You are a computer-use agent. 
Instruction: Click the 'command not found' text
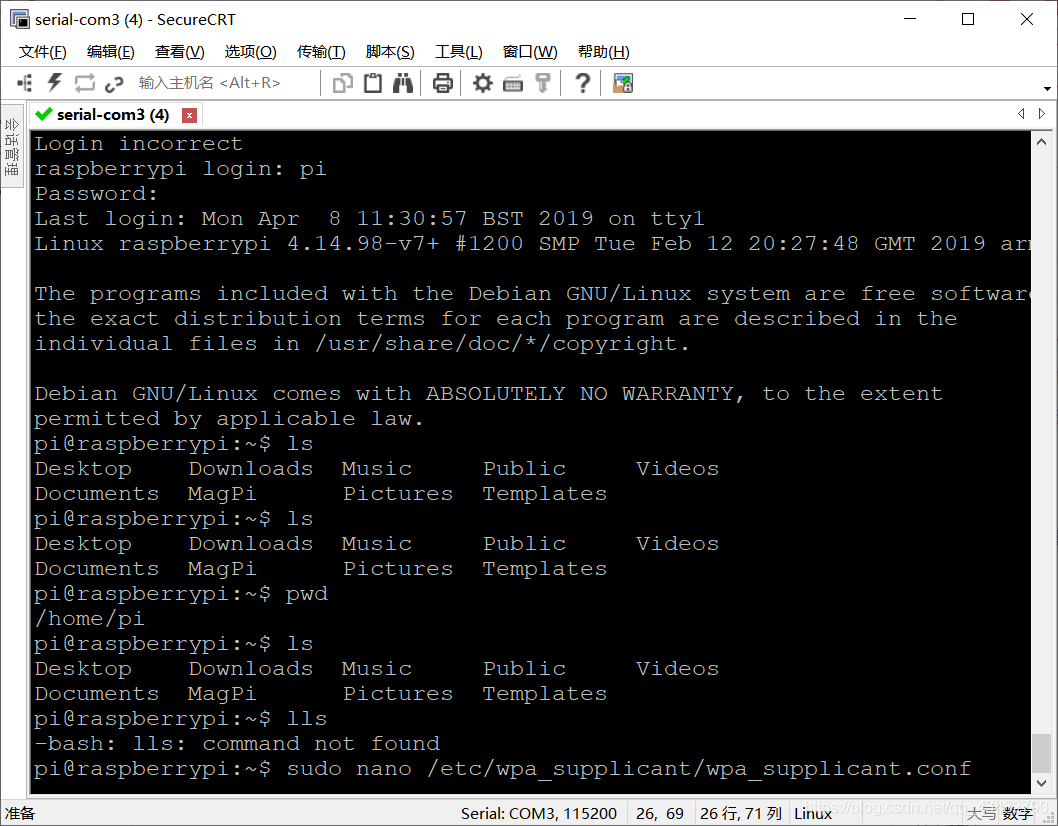321,744
